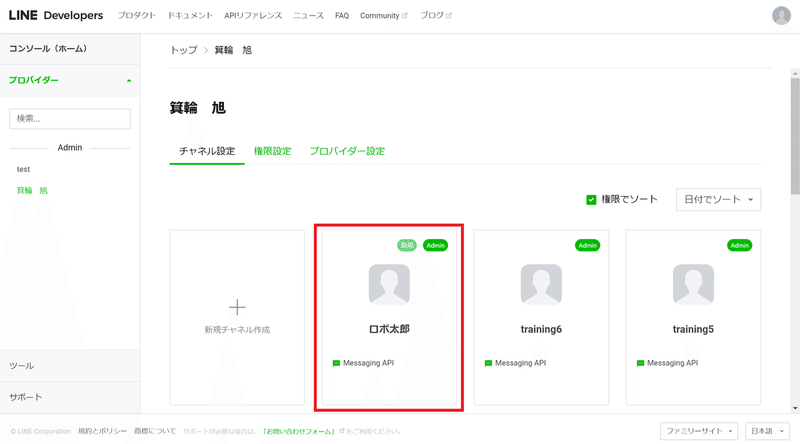Open the ロボ太郎 channel name
This screenshot has height=444, width=800.
pos(389,329)
